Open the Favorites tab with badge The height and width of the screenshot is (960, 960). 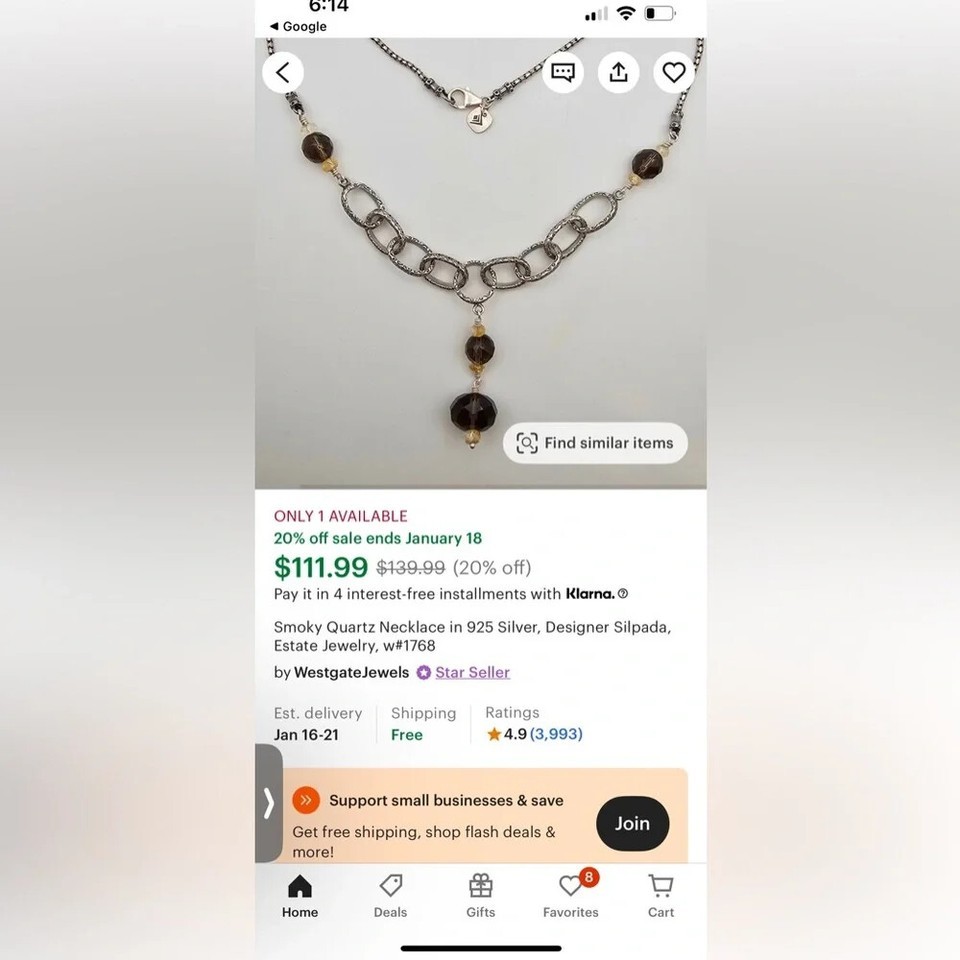[571, 896]
